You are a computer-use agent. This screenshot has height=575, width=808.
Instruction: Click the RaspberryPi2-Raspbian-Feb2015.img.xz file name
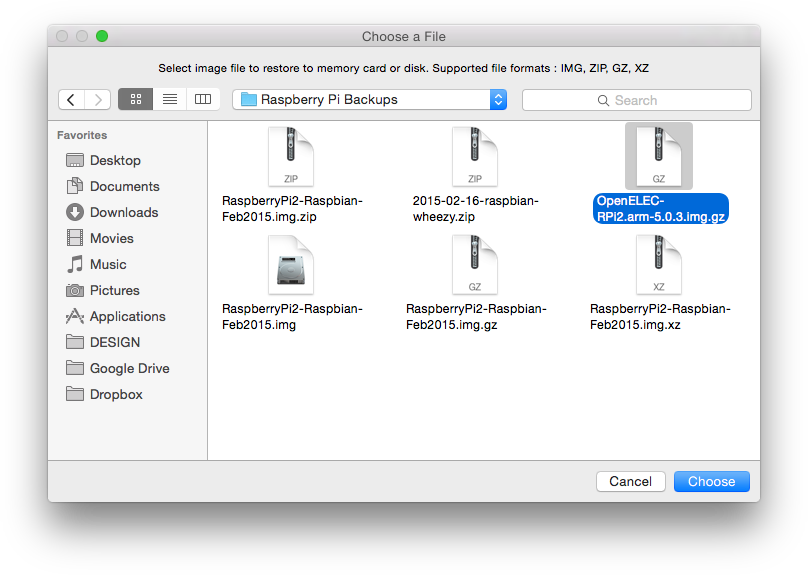pos(660,317)
